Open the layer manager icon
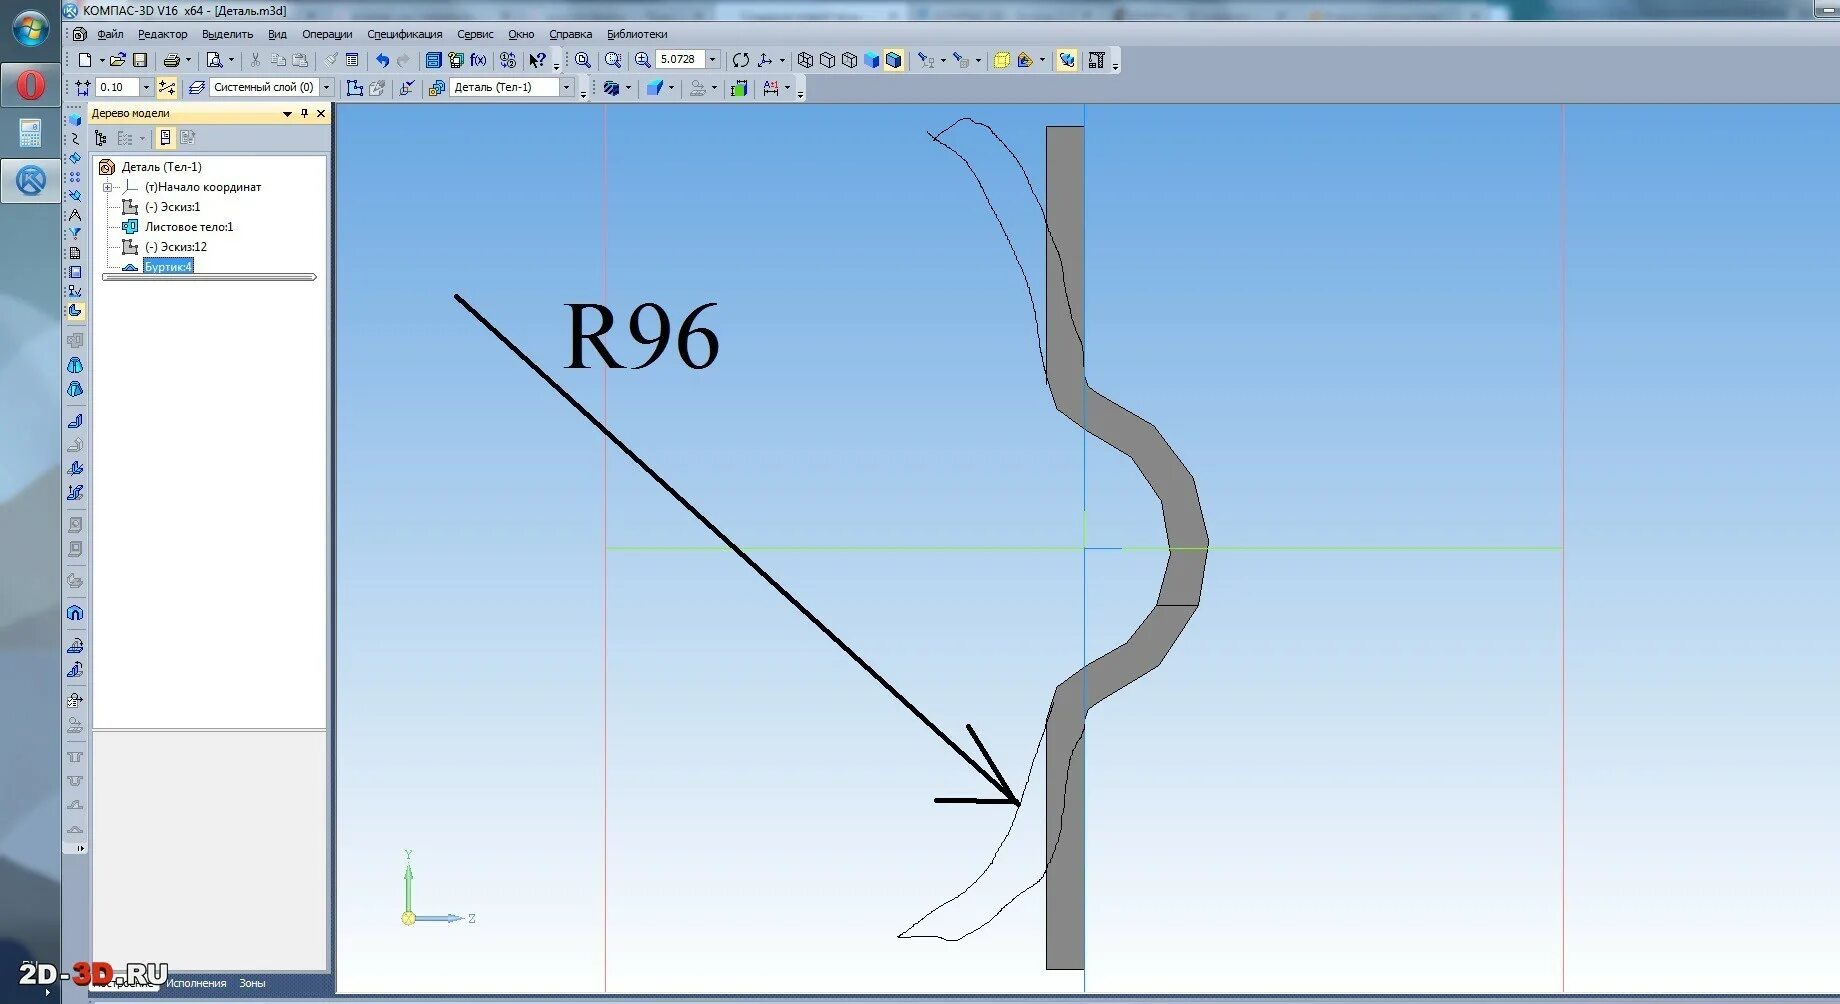This screenshot has width=1840, height=1004. [197, 88]
